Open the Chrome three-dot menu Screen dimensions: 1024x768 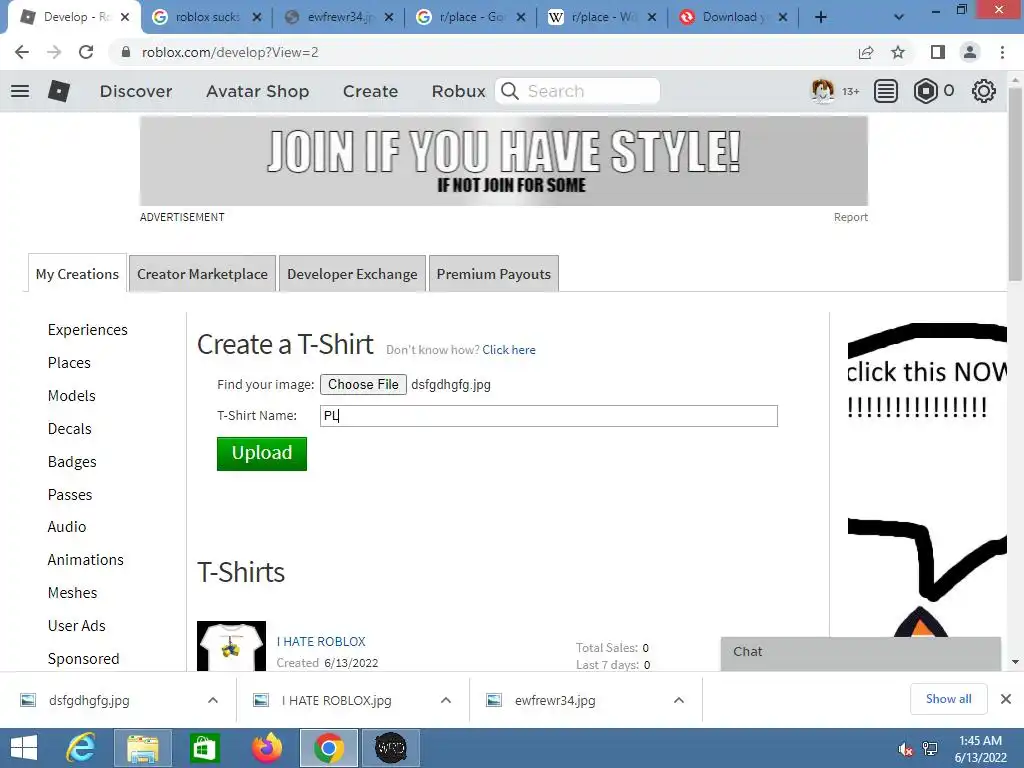(x=1002, y=52)
